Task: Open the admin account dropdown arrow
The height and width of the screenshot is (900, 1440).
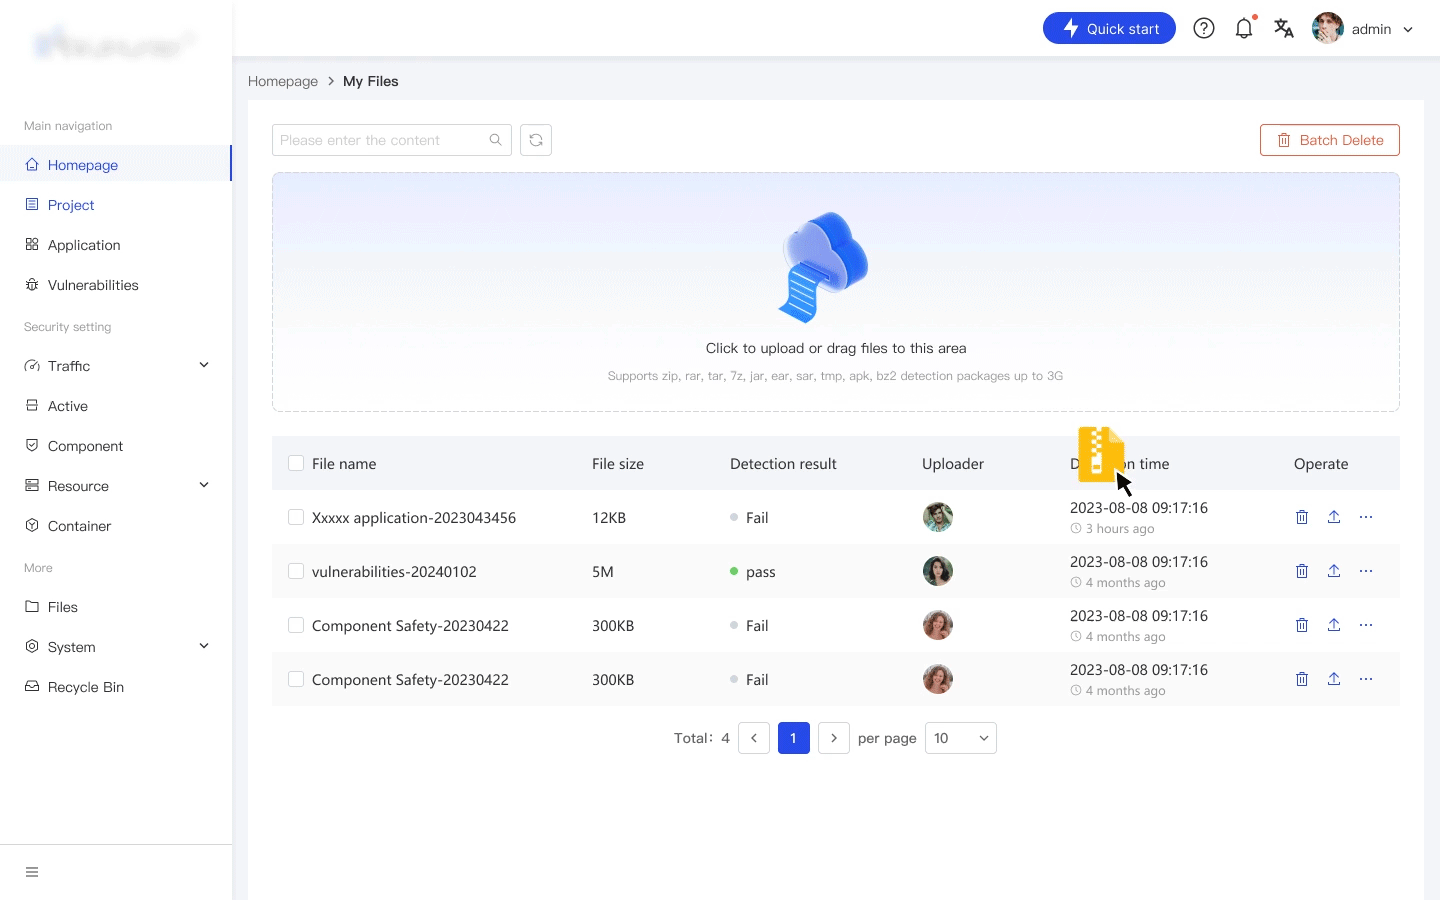Action: [x=1408, y=30]
